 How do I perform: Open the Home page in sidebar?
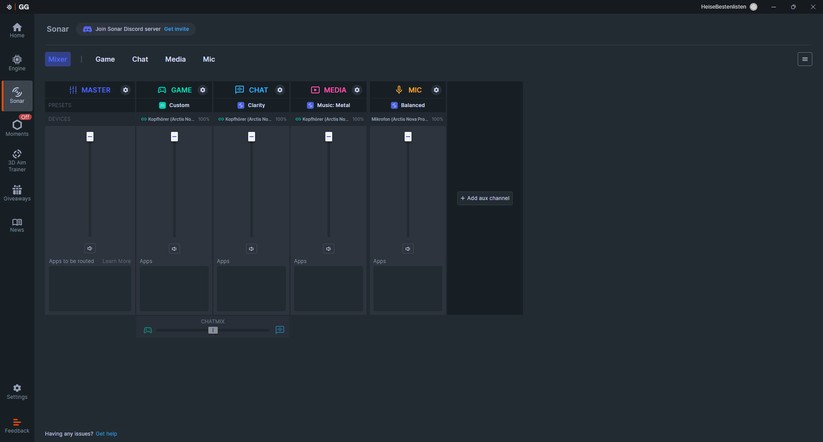[17, 30]
